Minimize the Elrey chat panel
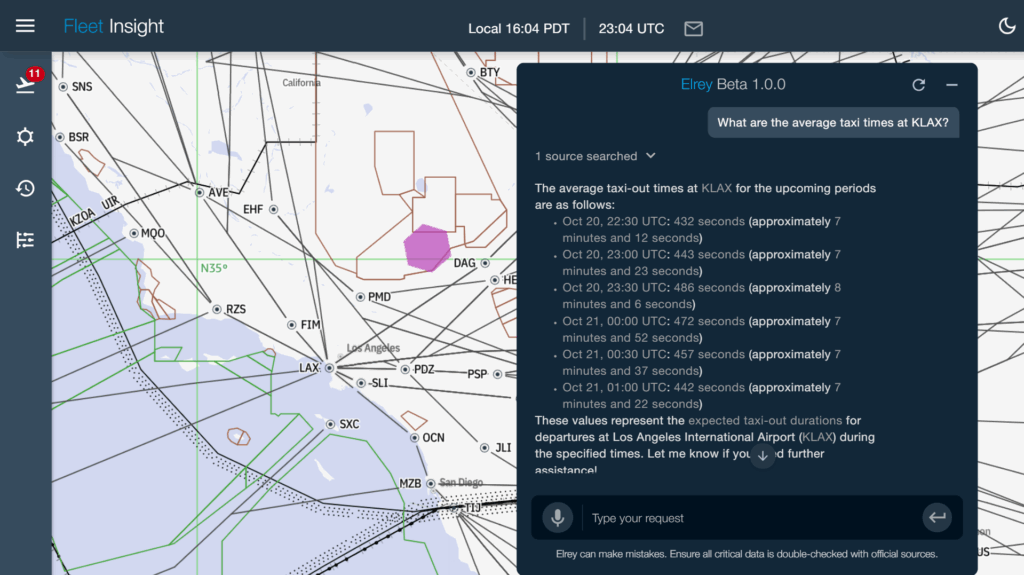The height and width of the screenshot is (575, 1024). click(x=952, y=85)
